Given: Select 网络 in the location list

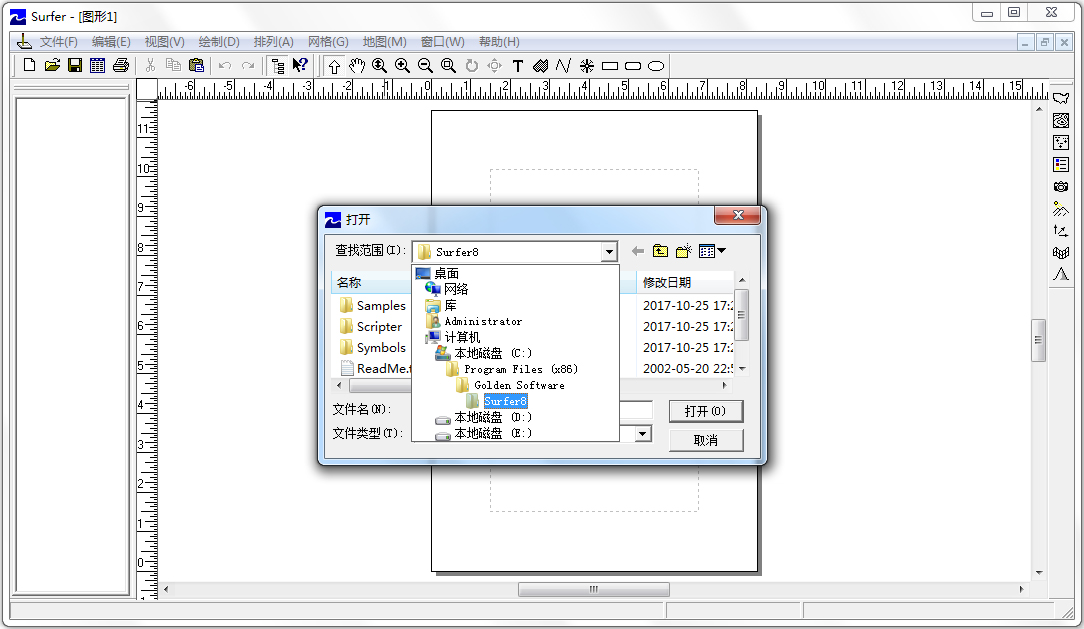Looking at the screenshot, I should click(456, 289).
